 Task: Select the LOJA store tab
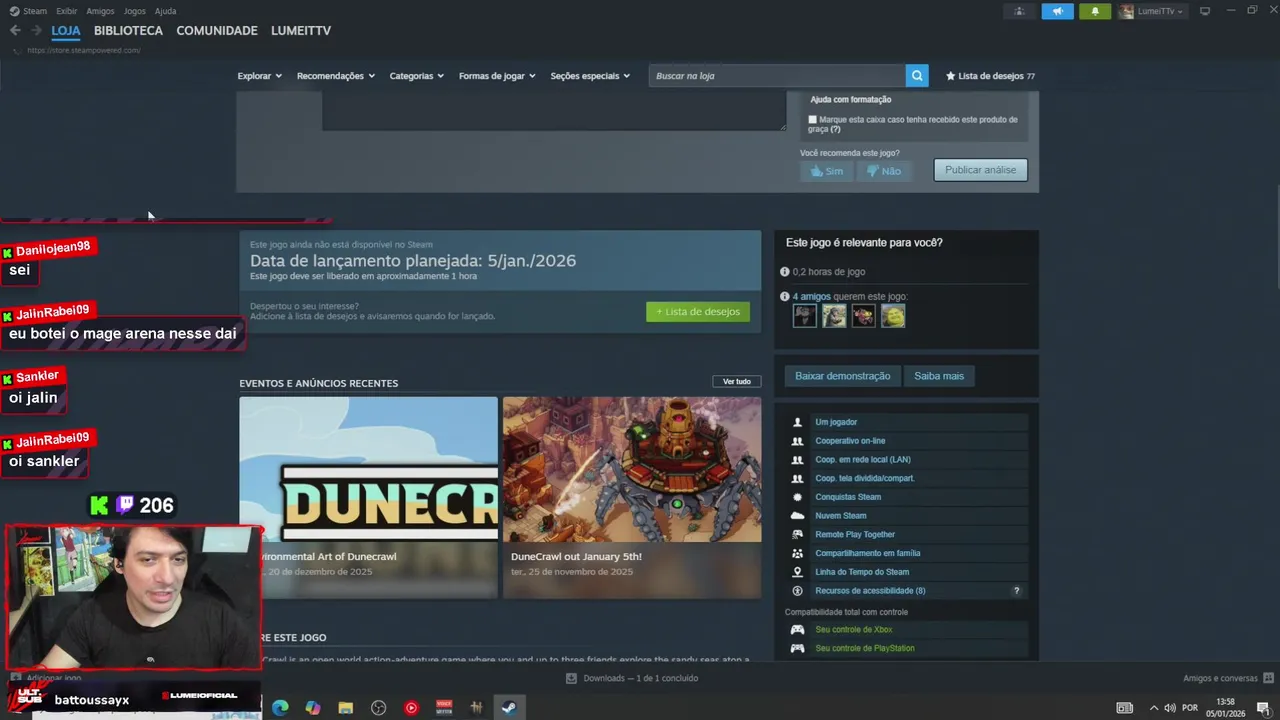(66, 31)
